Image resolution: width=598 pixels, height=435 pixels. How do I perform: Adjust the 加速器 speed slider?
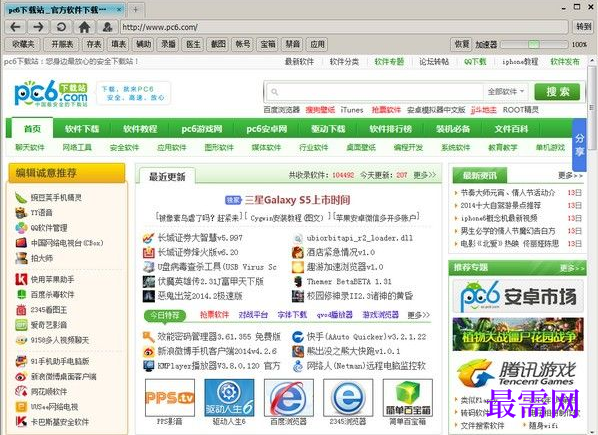tap(534, 45)
